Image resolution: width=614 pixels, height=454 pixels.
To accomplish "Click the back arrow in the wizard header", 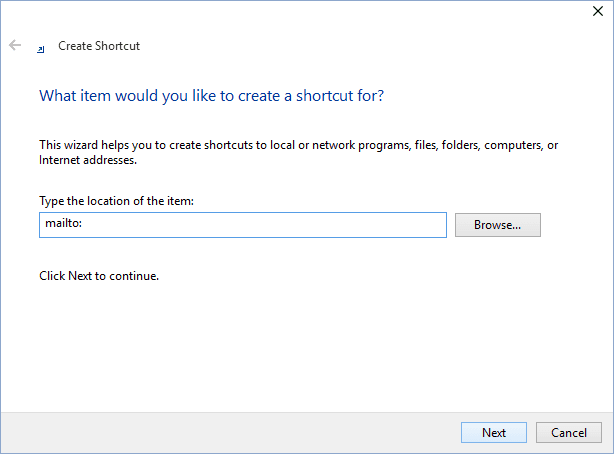I will 15,45.
